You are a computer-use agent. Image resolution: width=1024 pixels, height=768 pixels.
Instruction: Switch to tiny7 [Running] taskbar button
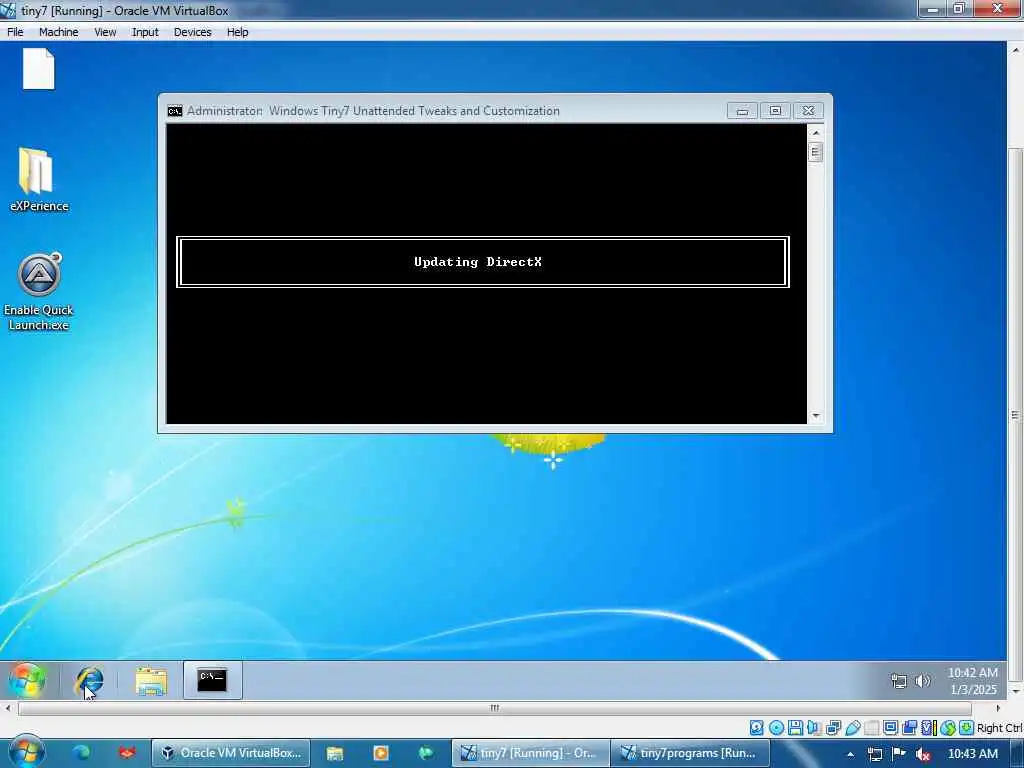point(530,753)
